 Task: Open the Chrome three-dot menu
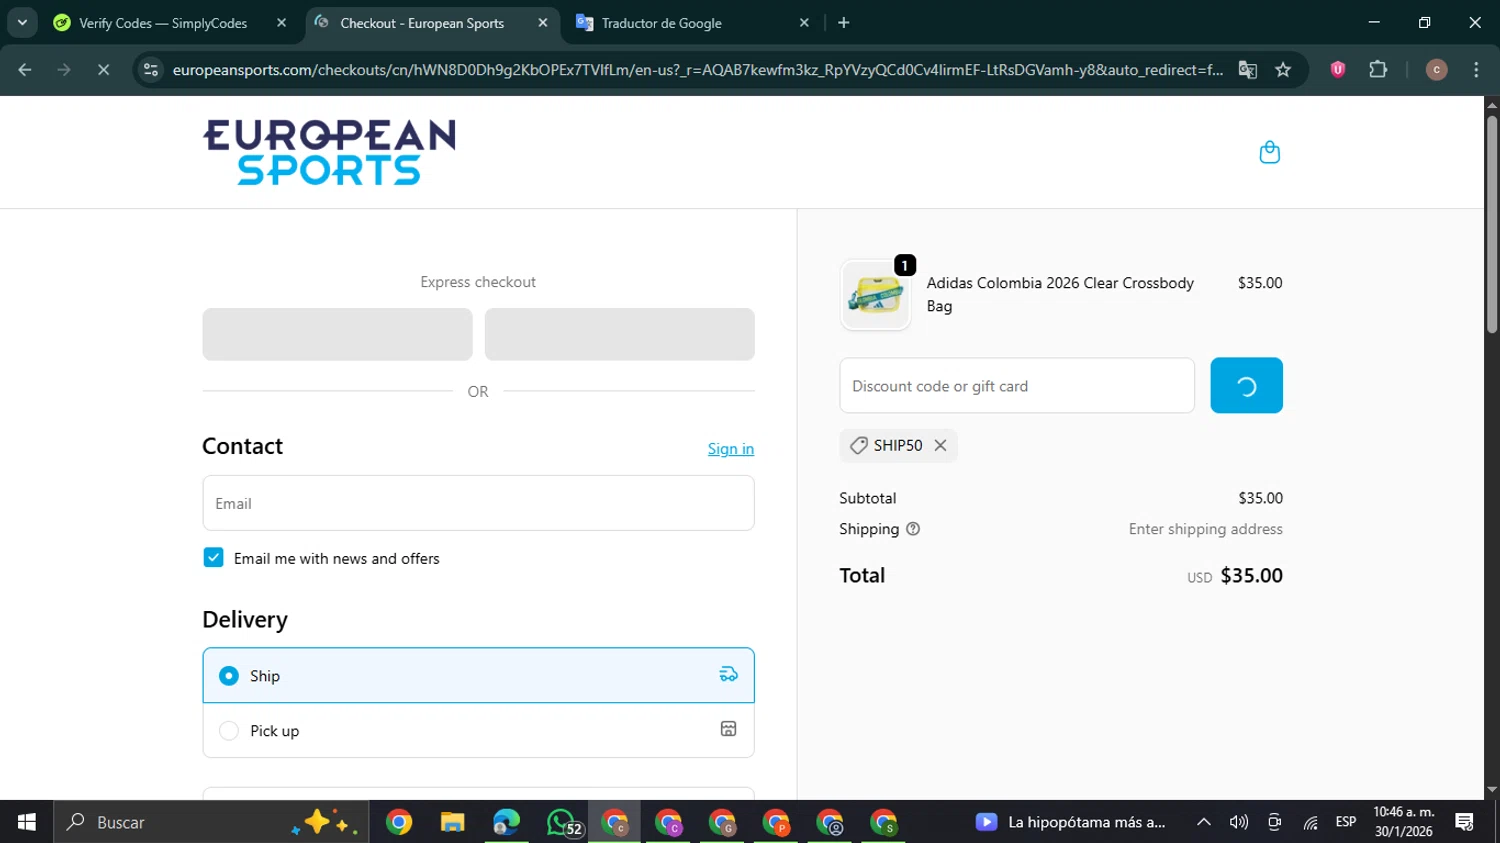click(x=1476, y=70)
